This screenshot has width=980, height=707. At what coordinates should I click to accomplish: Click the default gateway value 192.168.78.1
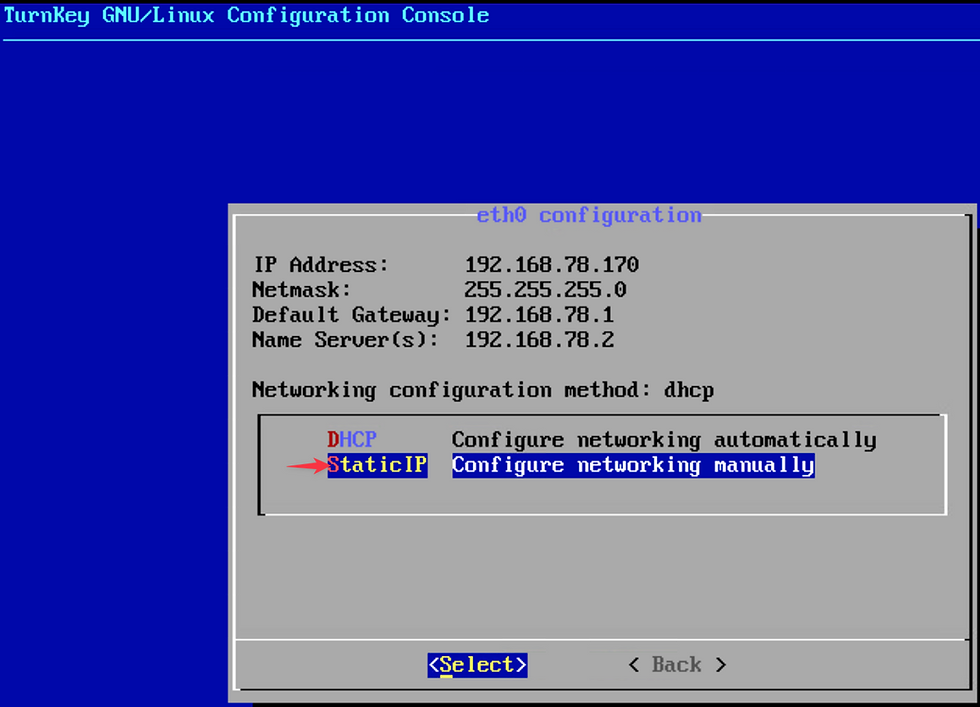click(539, 314)
